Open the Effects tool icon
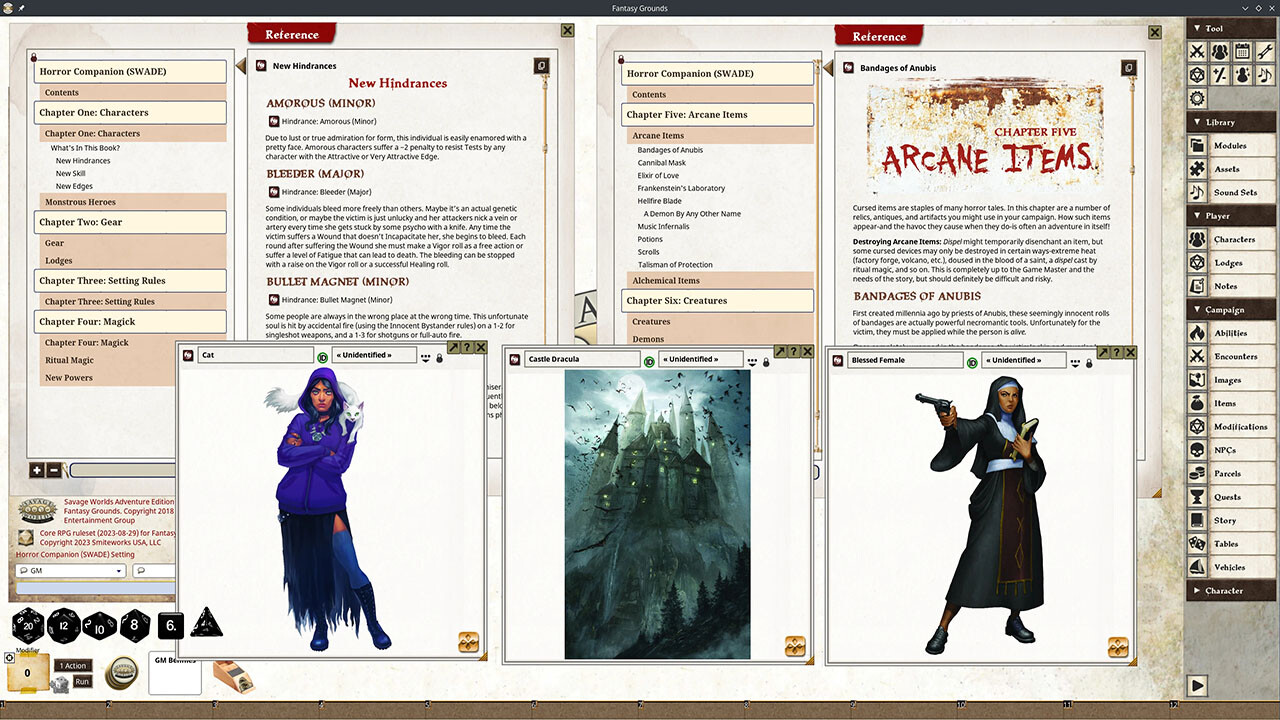 click(1243, 75)
